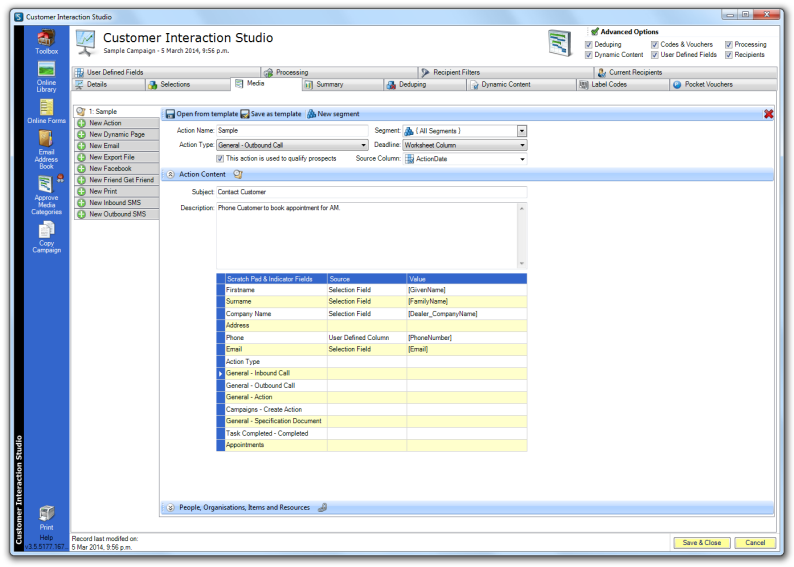Toggle the Deduping checkbox

(590, 45)
